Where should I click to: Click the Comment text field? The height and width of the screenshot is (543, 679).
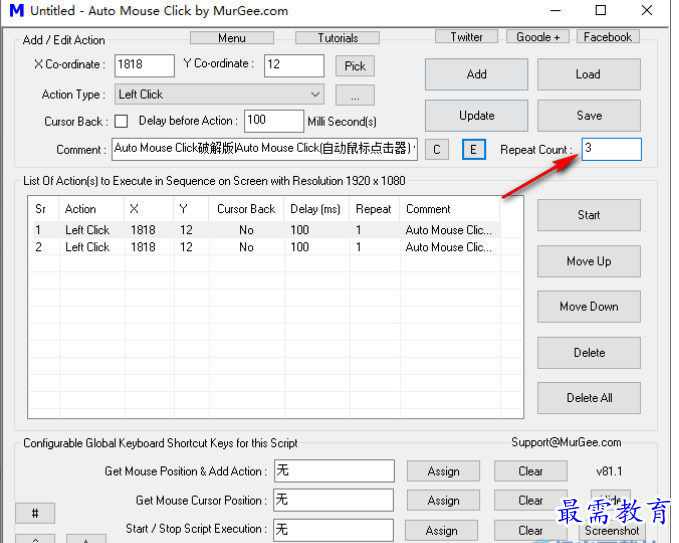coord(265,149)
